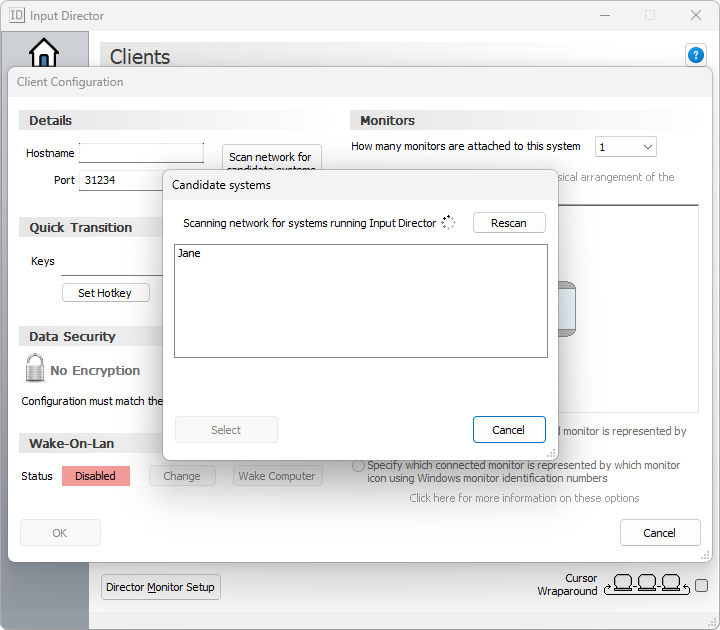Image resolution: width=720 pixels, height=630 pixels.
Task: Click the scanning progress spinner
Action: (448, 223)
